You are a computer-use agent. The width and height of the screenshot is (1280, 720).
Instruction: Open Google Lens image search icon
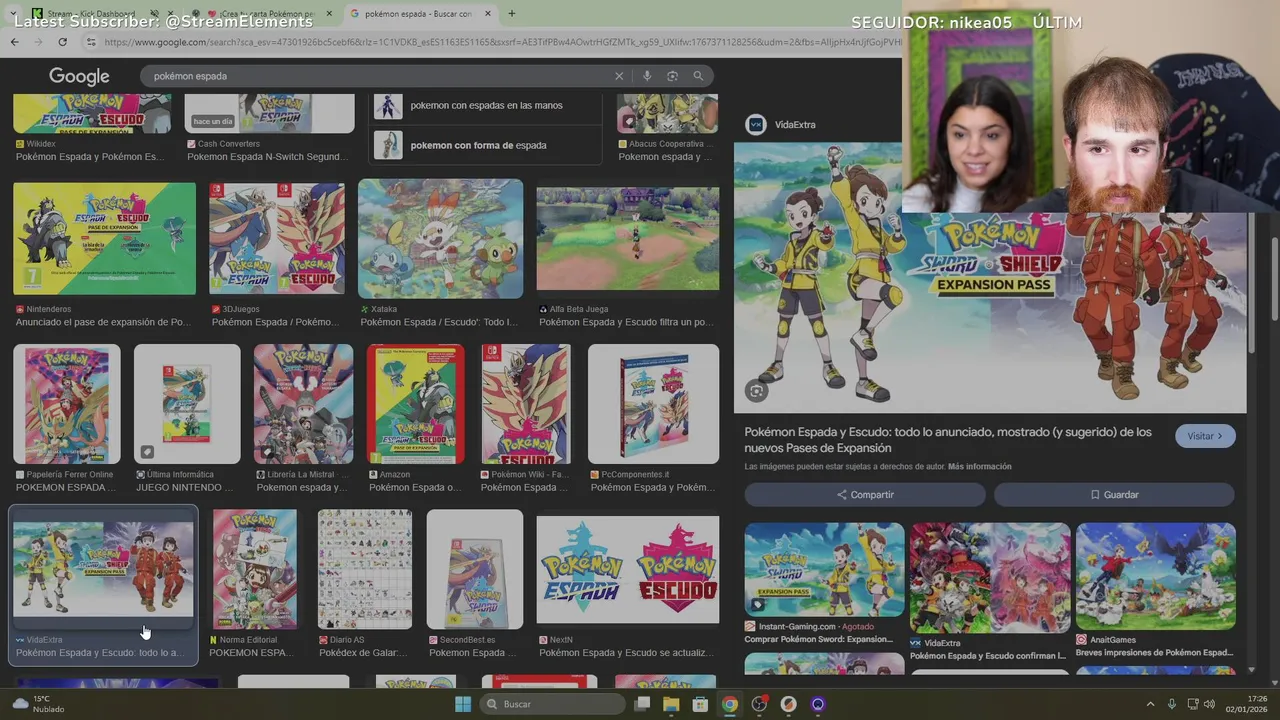click(x=672, y=76)
